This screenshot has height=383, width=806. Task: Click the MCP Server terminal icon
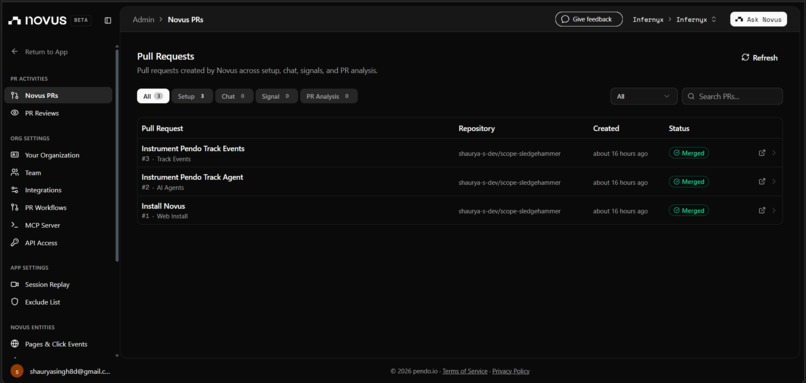pyautogui.click(x=15, y=225)
